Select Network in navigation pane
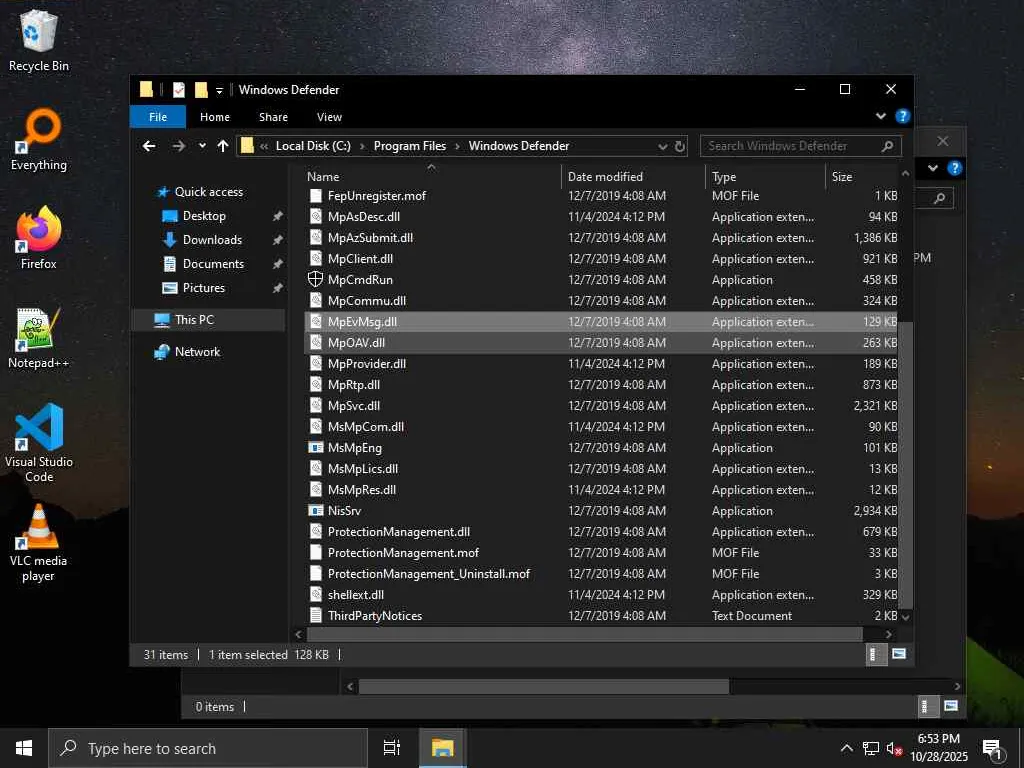The width and height of the screenshot is (1024, 768). (x=197, y=351)
